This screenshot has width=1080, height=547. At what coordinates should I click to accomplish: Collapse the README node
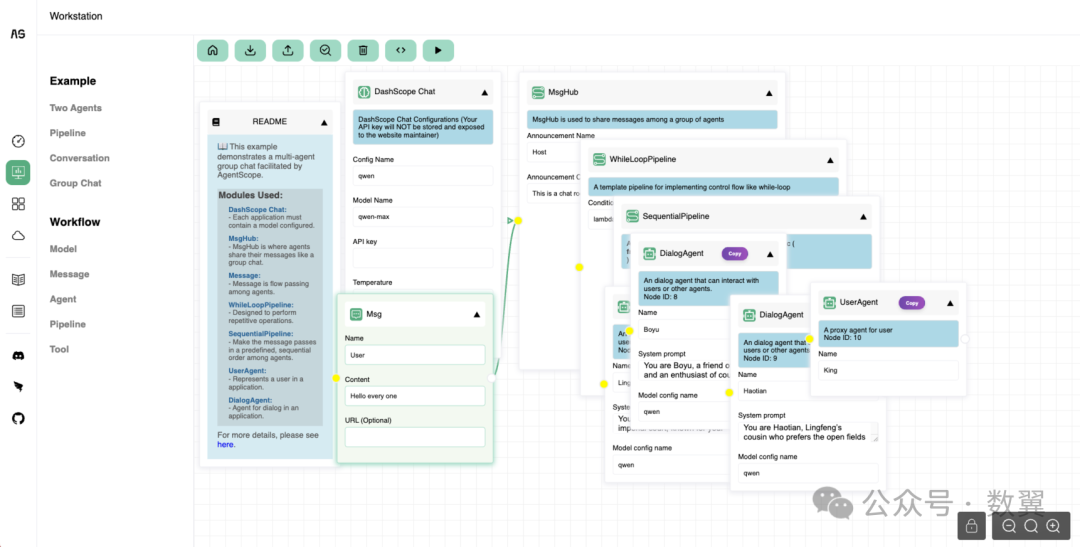pyautogui.click(x=324, y=122)
